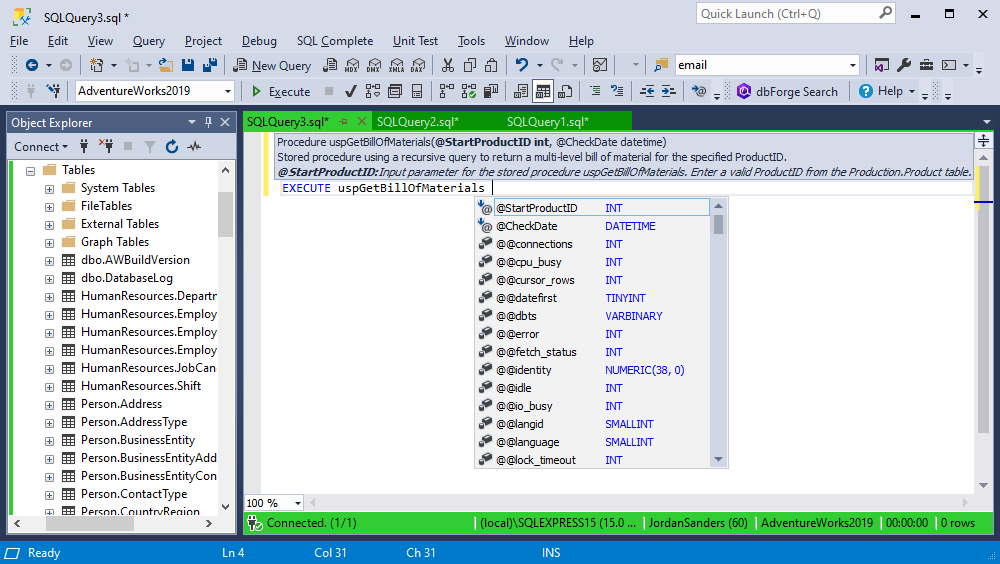The width and height of the screenshot is (1000, 564).
Task: Toggle the Object Explorer auto-hide pin
Action: point(208,122)
